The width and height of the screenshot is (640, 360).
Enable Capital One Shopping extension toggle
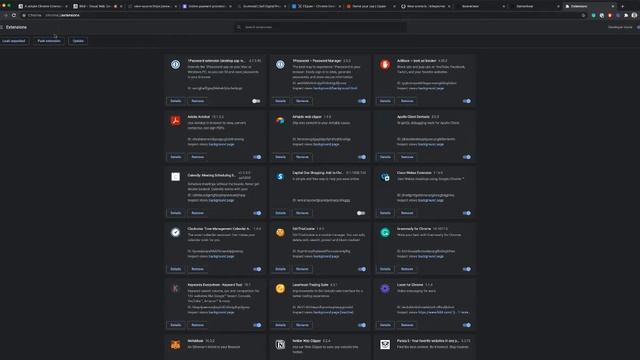[361, 213]
